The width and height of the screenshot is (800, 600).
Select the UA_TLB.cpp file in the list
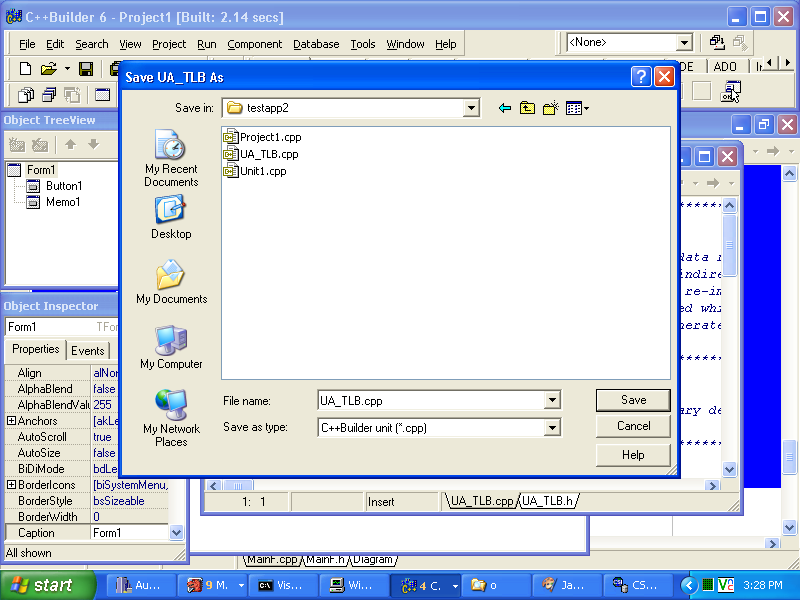click(261, 154)
